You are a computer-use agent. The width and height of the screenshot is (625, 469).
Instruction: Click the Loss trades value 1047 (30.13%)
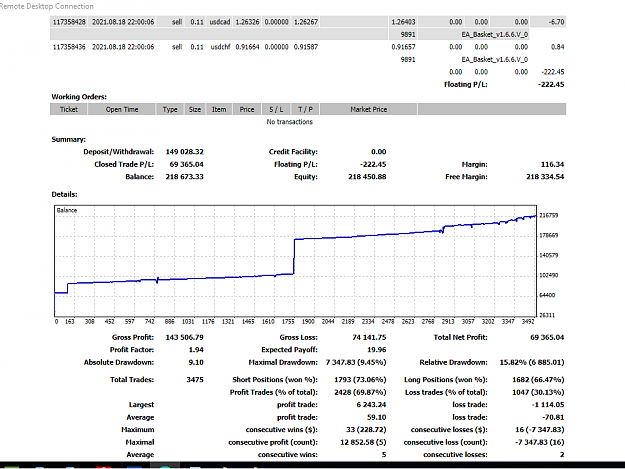(x=538, y=392)
